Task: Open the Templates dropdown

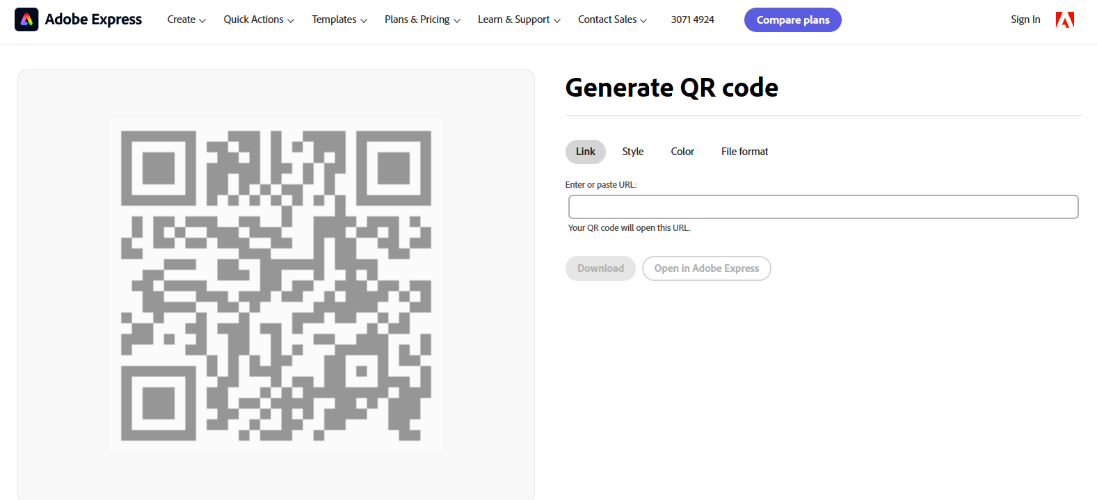Action: click(x=339, y=20)
